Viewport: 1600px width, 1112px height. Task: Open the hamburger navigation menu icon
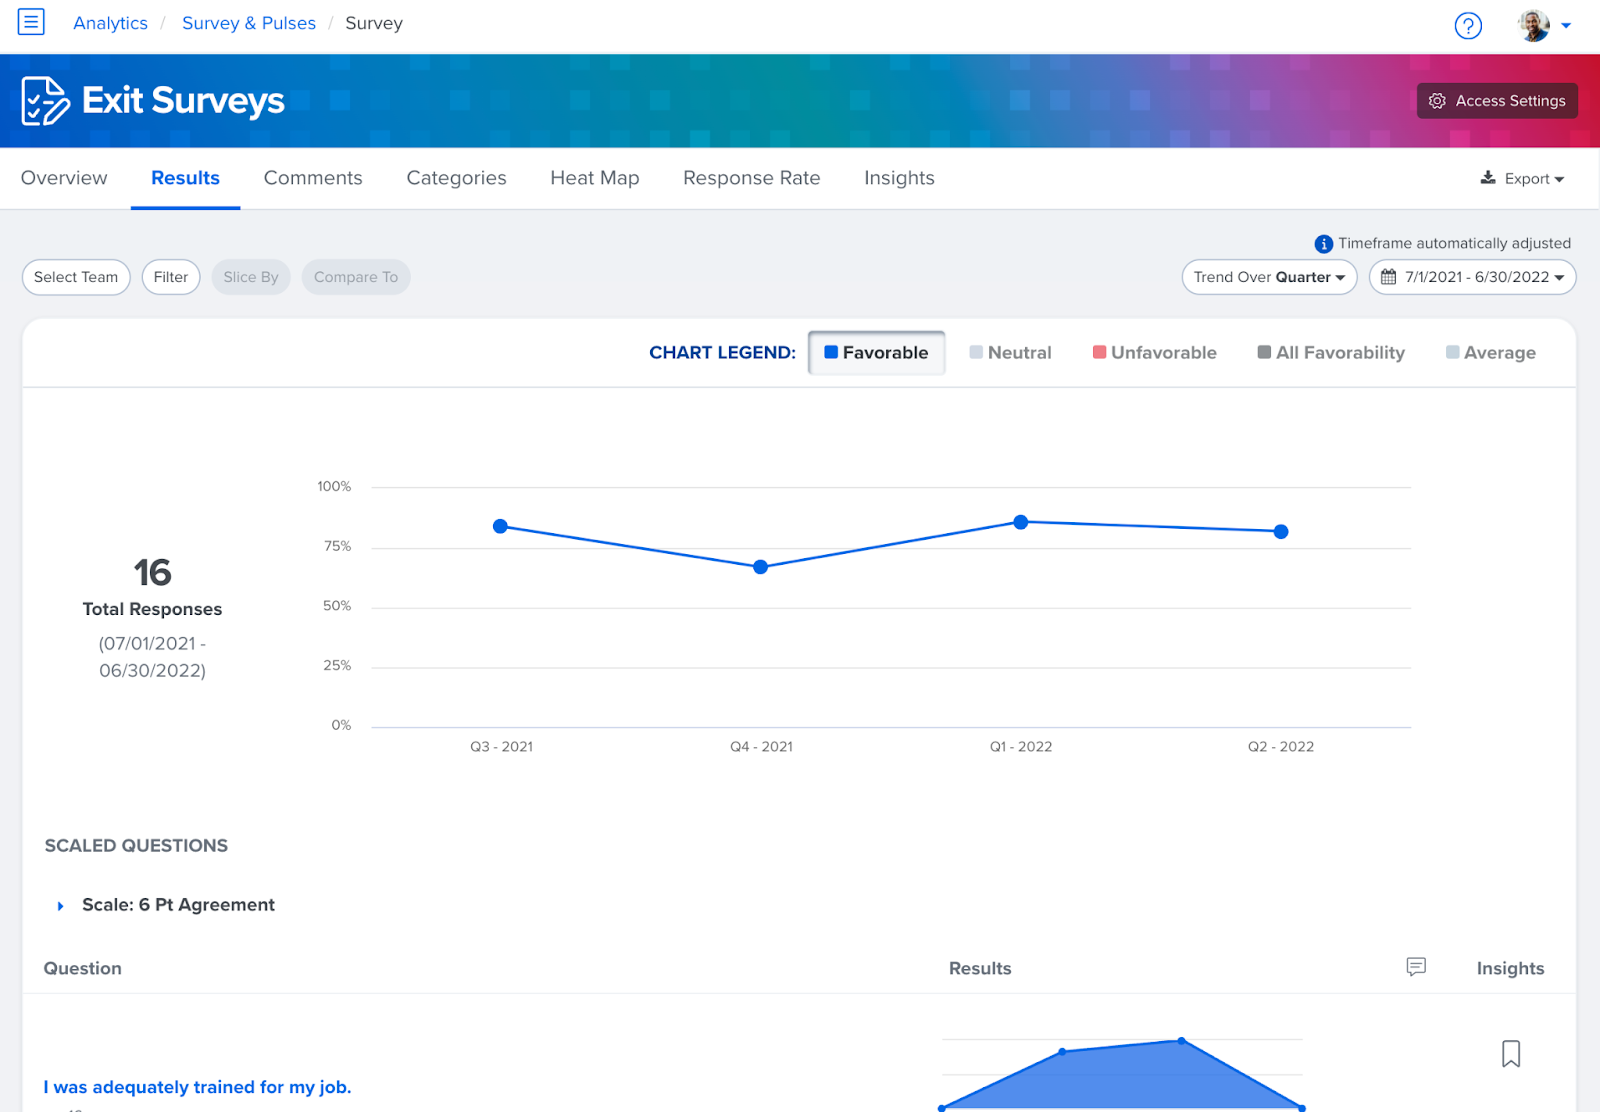point(31,21)
